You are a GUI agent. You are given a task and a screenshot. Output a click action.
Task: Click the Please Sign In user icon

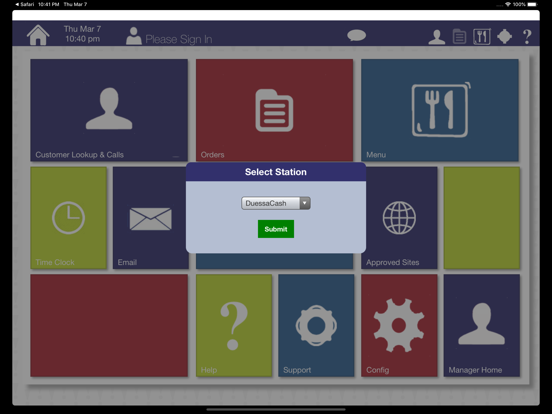click(133, 36)
